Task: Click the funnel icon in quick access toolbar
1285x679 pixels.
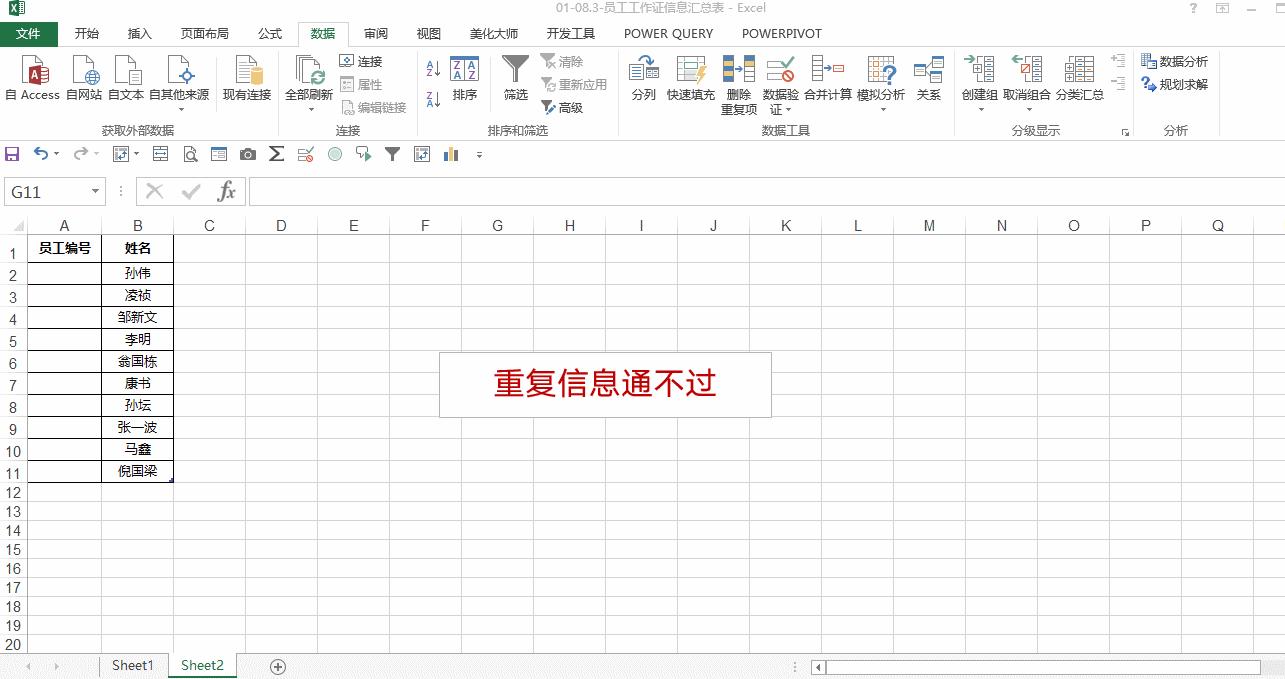Action: (x=393, y=154)
